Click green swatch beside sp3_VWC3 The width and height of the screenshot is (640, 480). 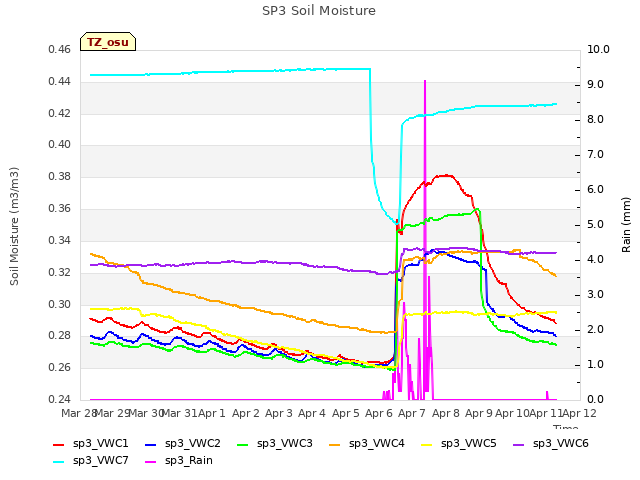pos(243,445)
